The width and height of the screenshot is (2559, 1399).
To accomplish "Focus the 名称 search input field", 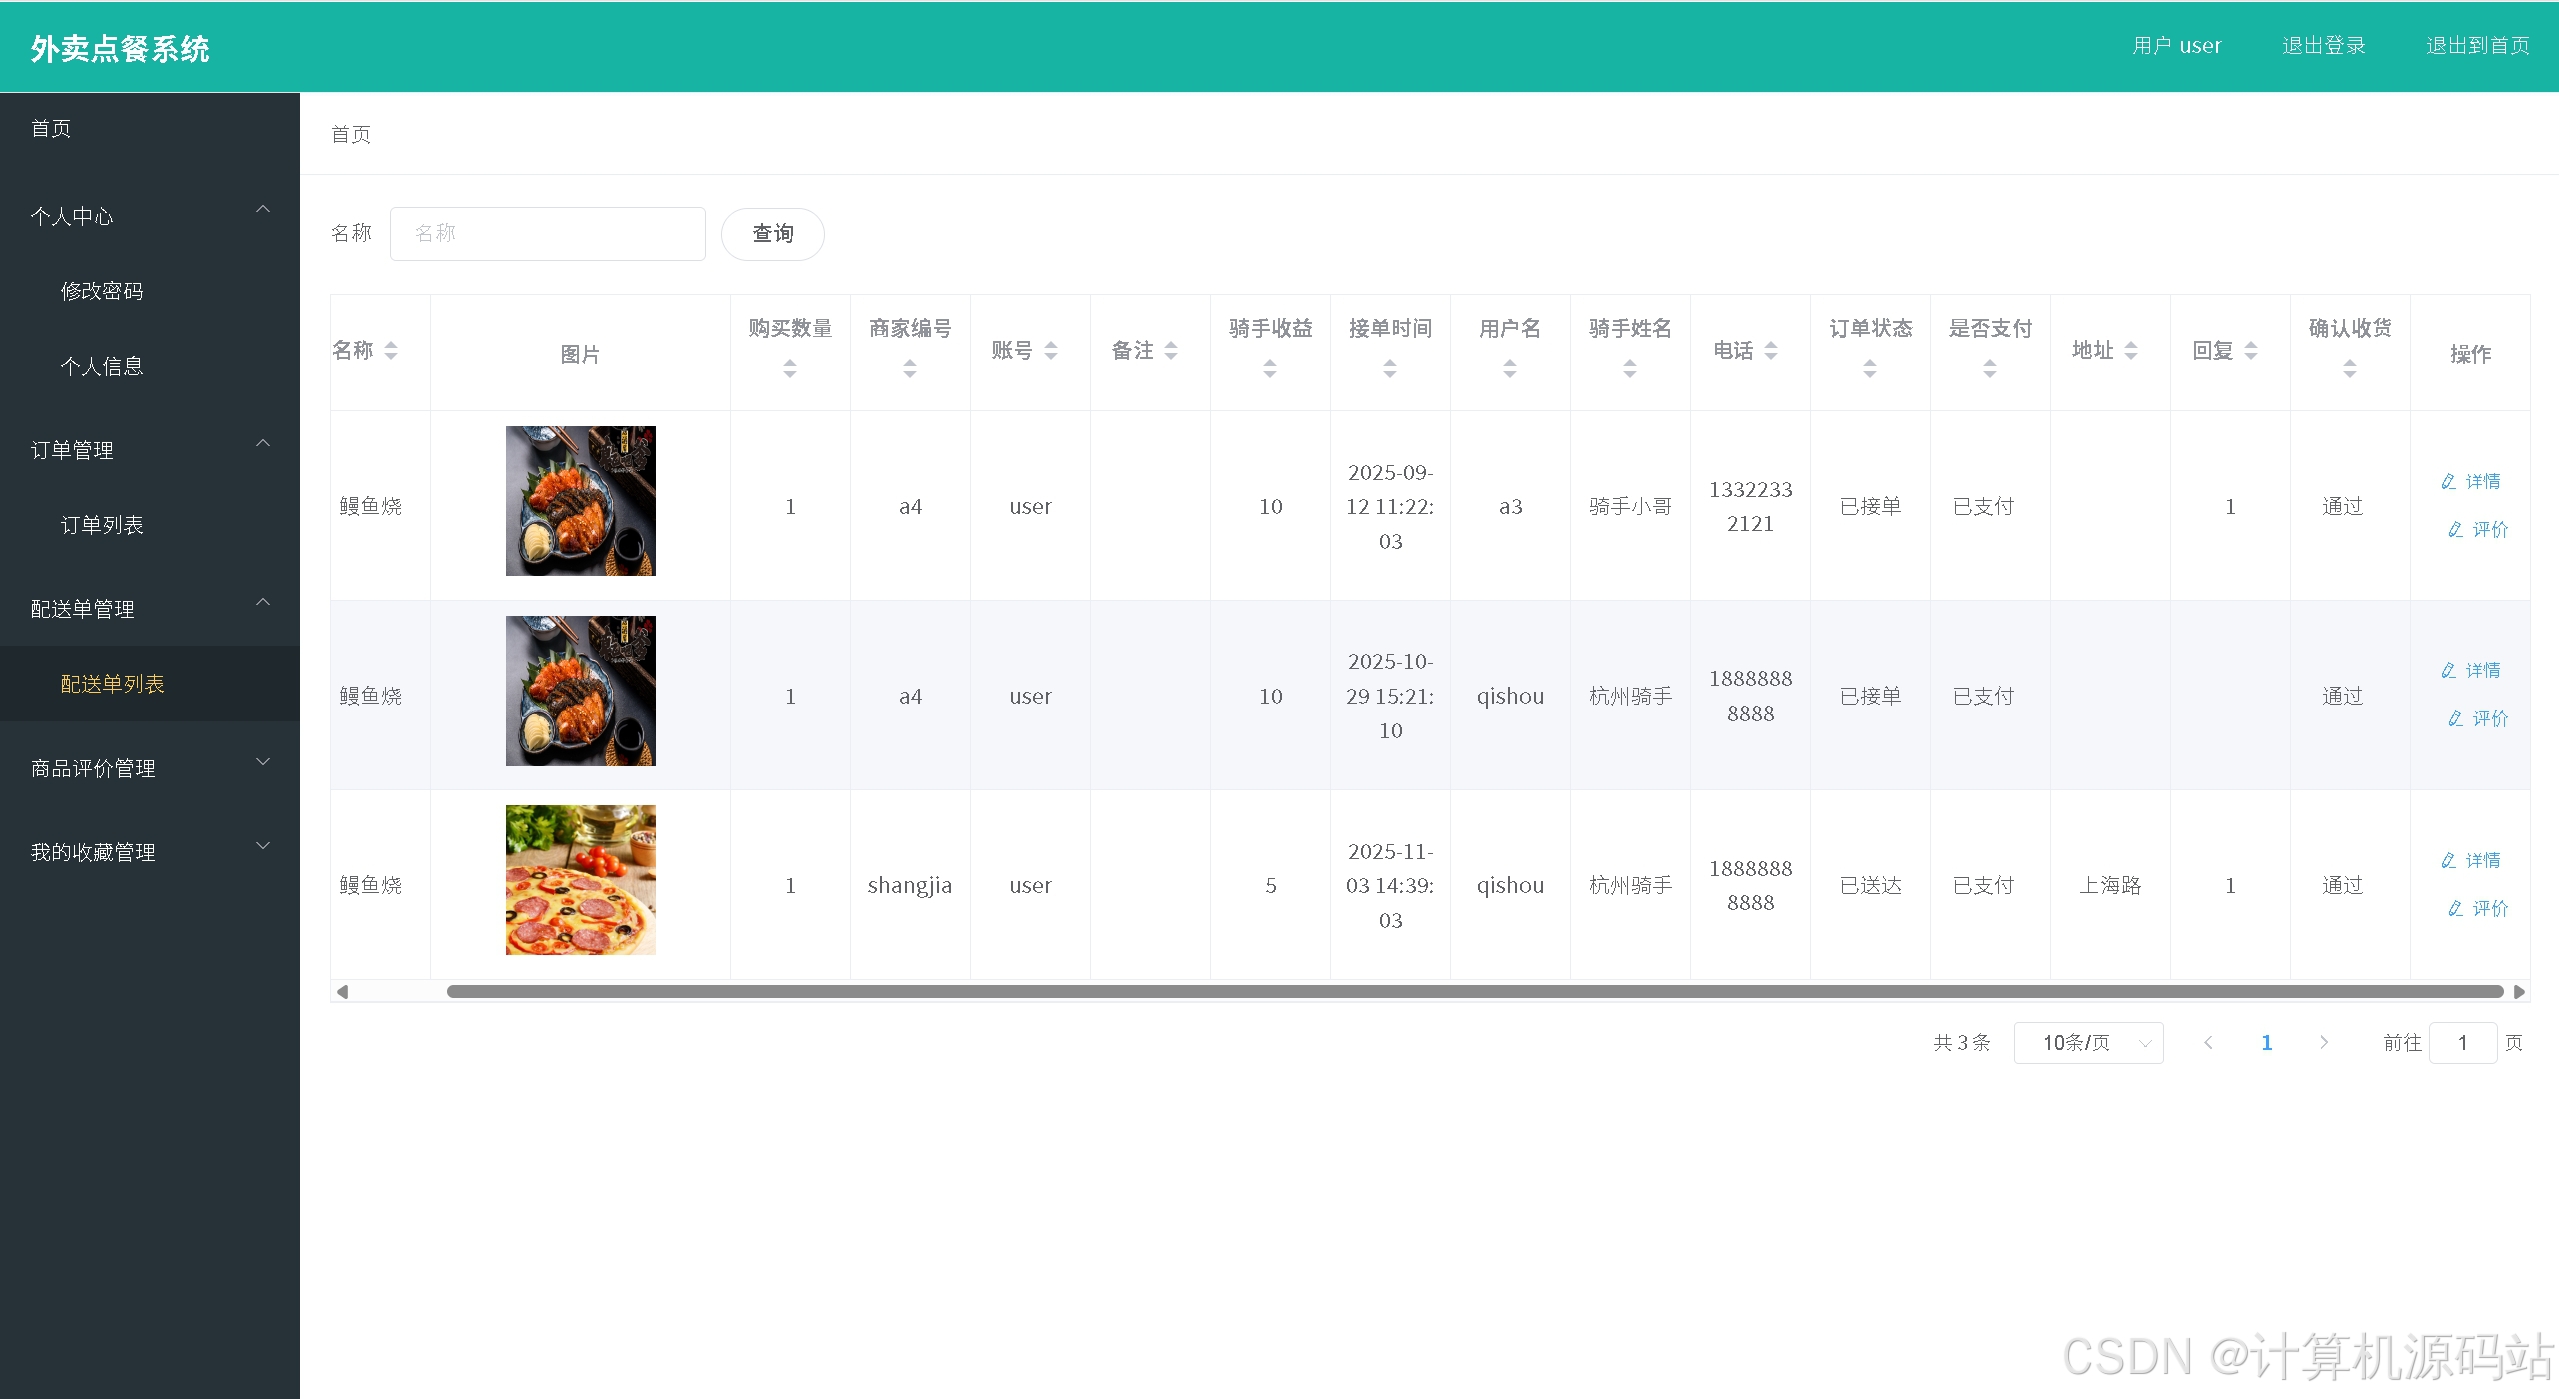I will pyautogui.click(x=548, y=234).
